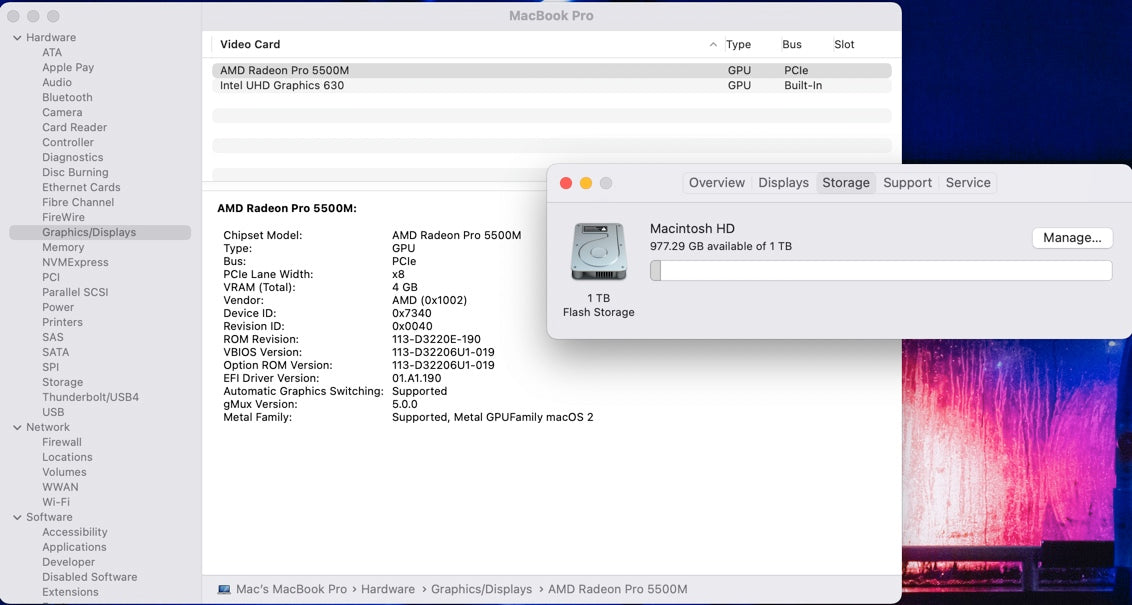The height and width of the screenshot is (605, 1132).
Task: Open the Support tab
Action: tap(907, 182)
